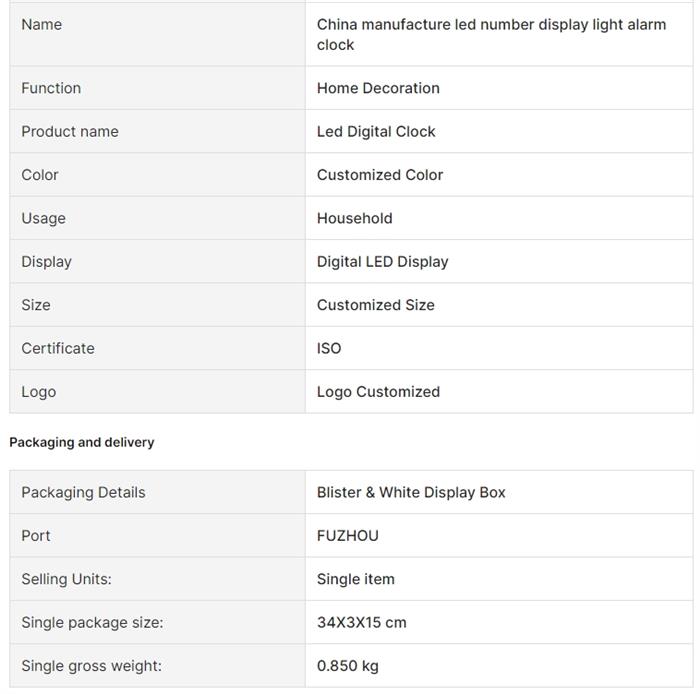Click the 'China manufacture led number display' name value
This screenshot has width=700, height=694.
(x=491, y=34)
